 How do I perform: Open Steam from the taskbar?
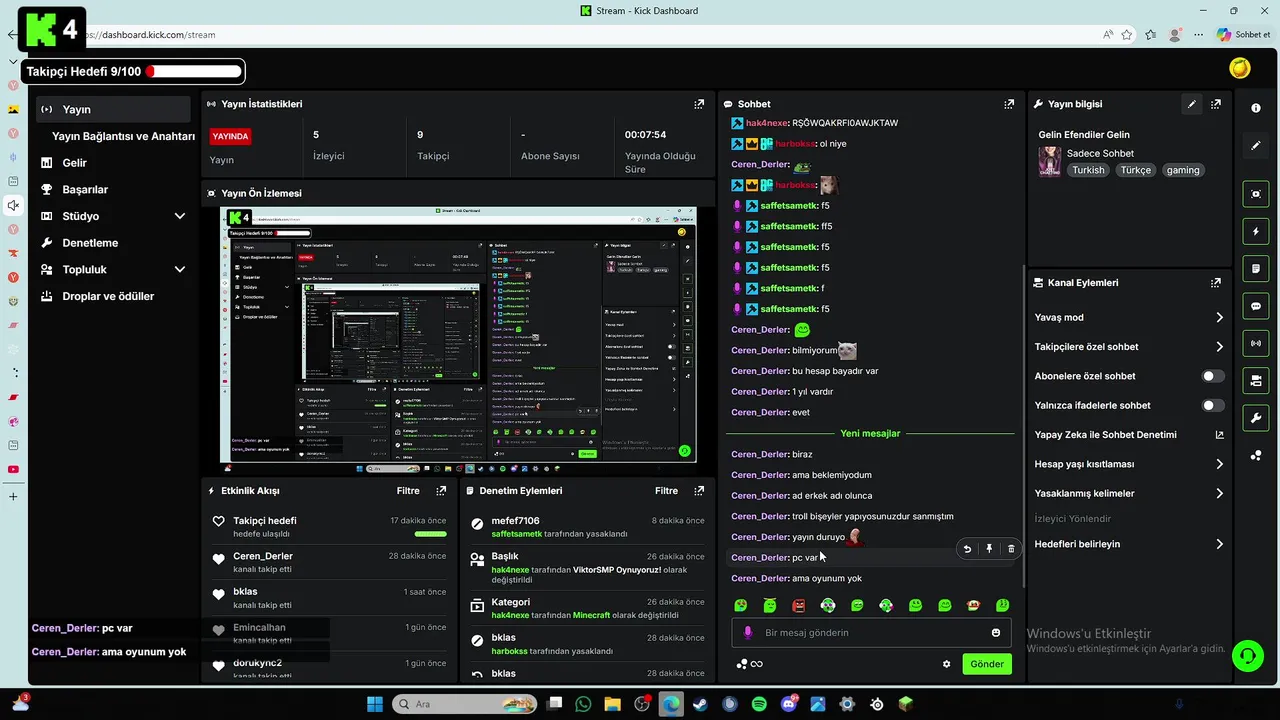pos(700,704)
